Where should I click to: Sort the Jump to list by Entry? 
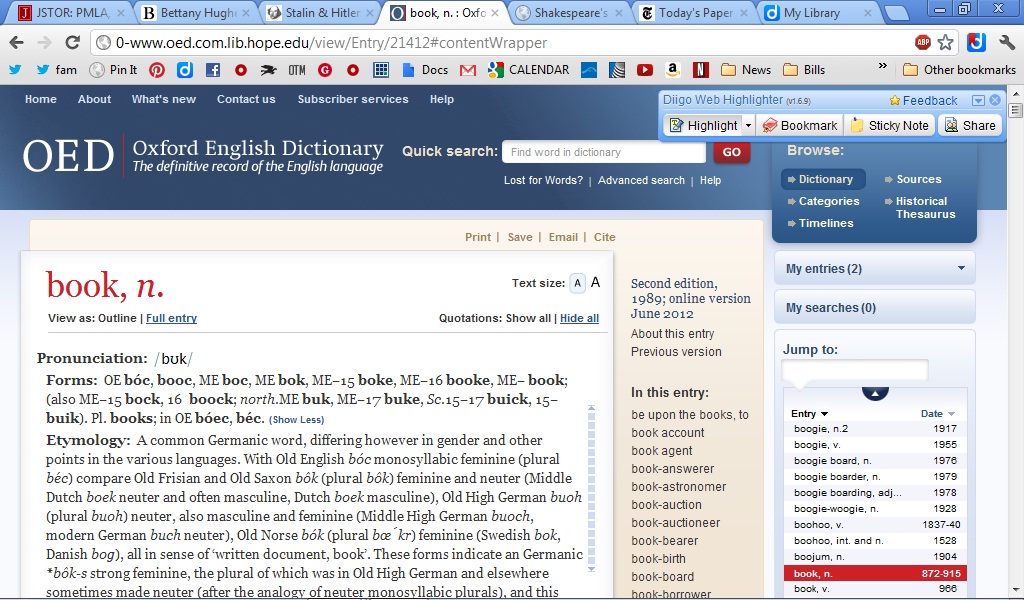(809, 414)
